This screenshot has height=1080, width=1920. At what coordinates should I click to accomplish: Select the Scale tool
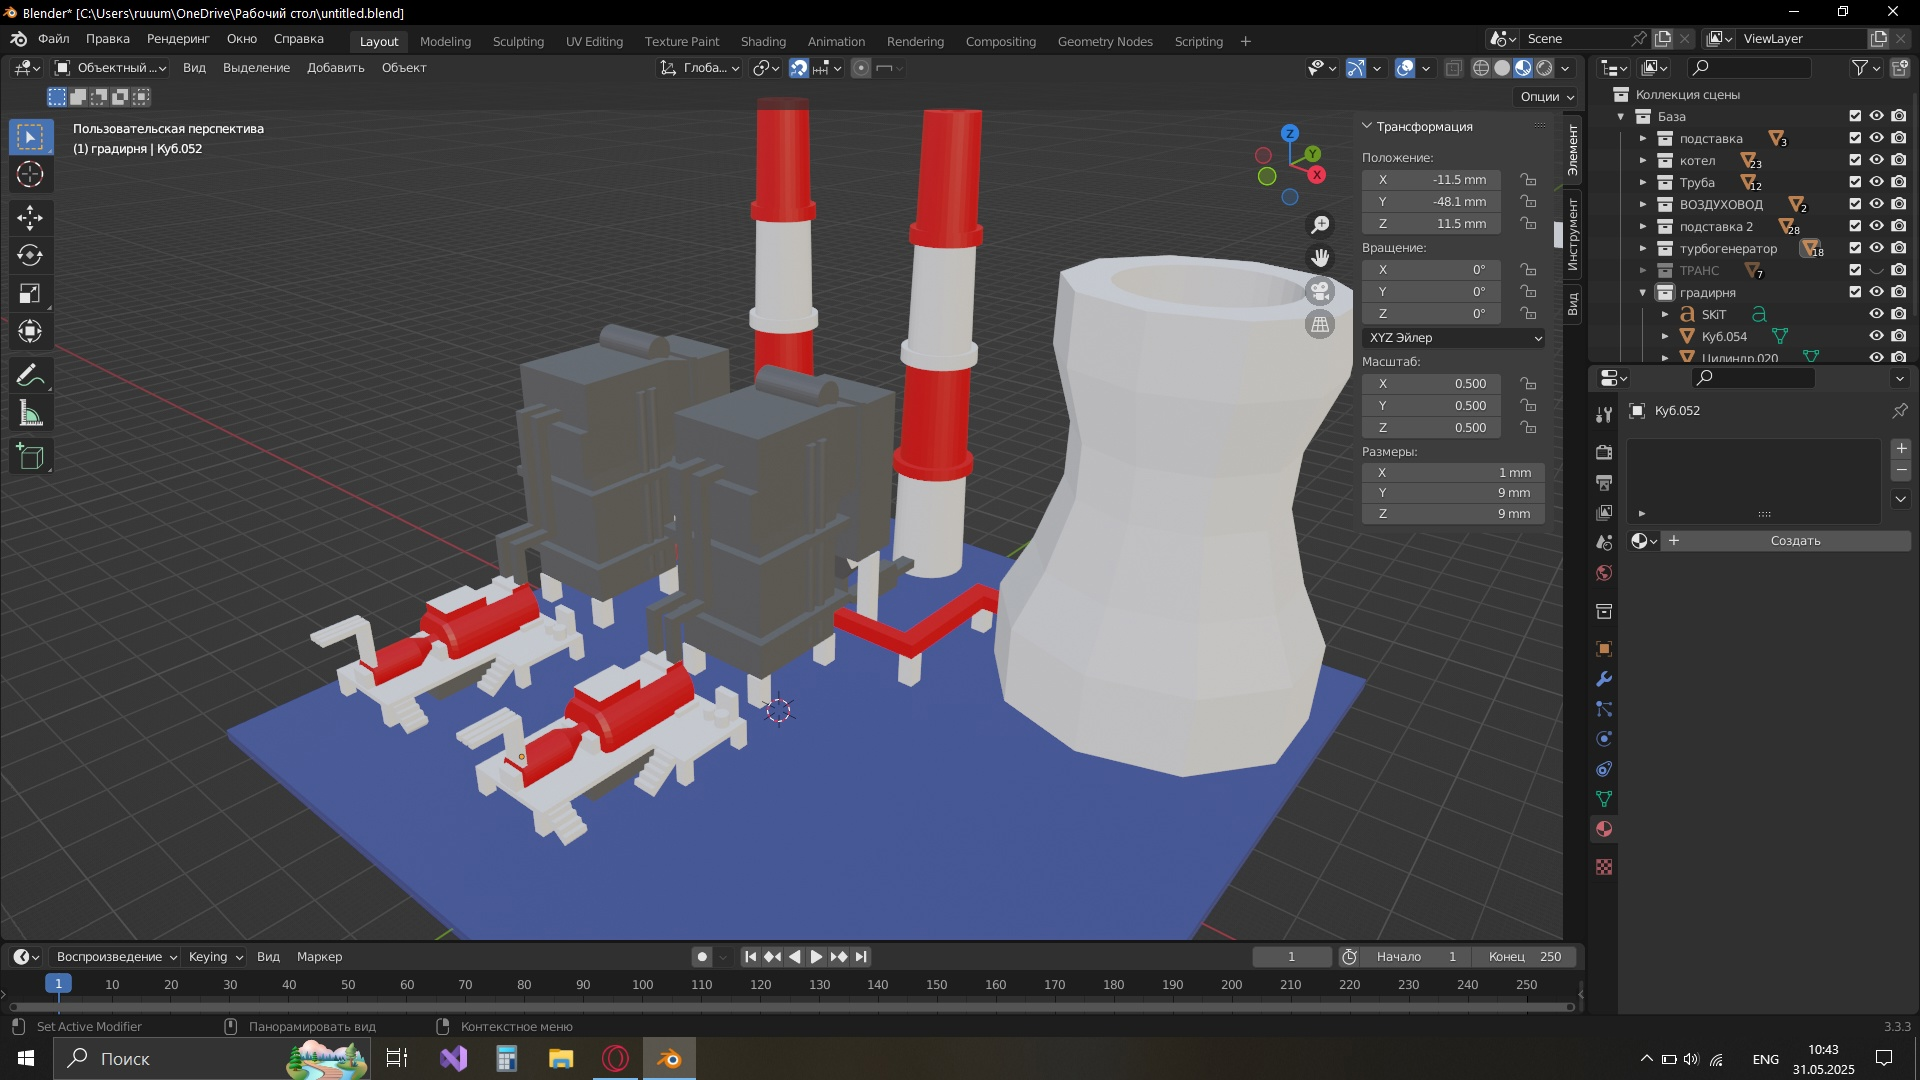point(30,293)
